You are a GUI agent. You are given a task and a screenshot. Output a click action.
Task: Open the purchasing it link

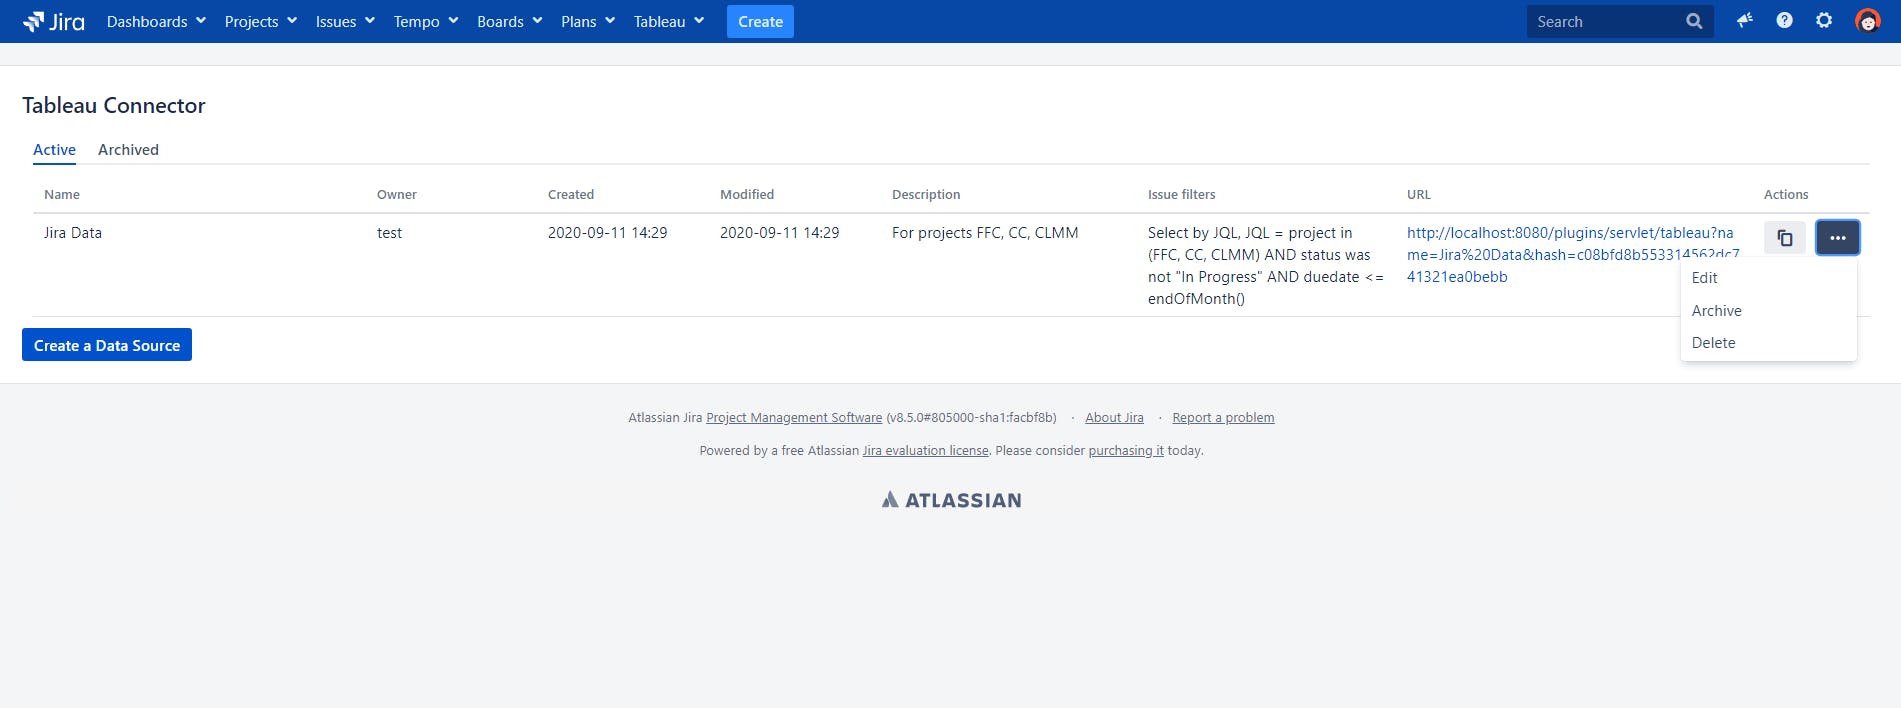click(1126, 451)
